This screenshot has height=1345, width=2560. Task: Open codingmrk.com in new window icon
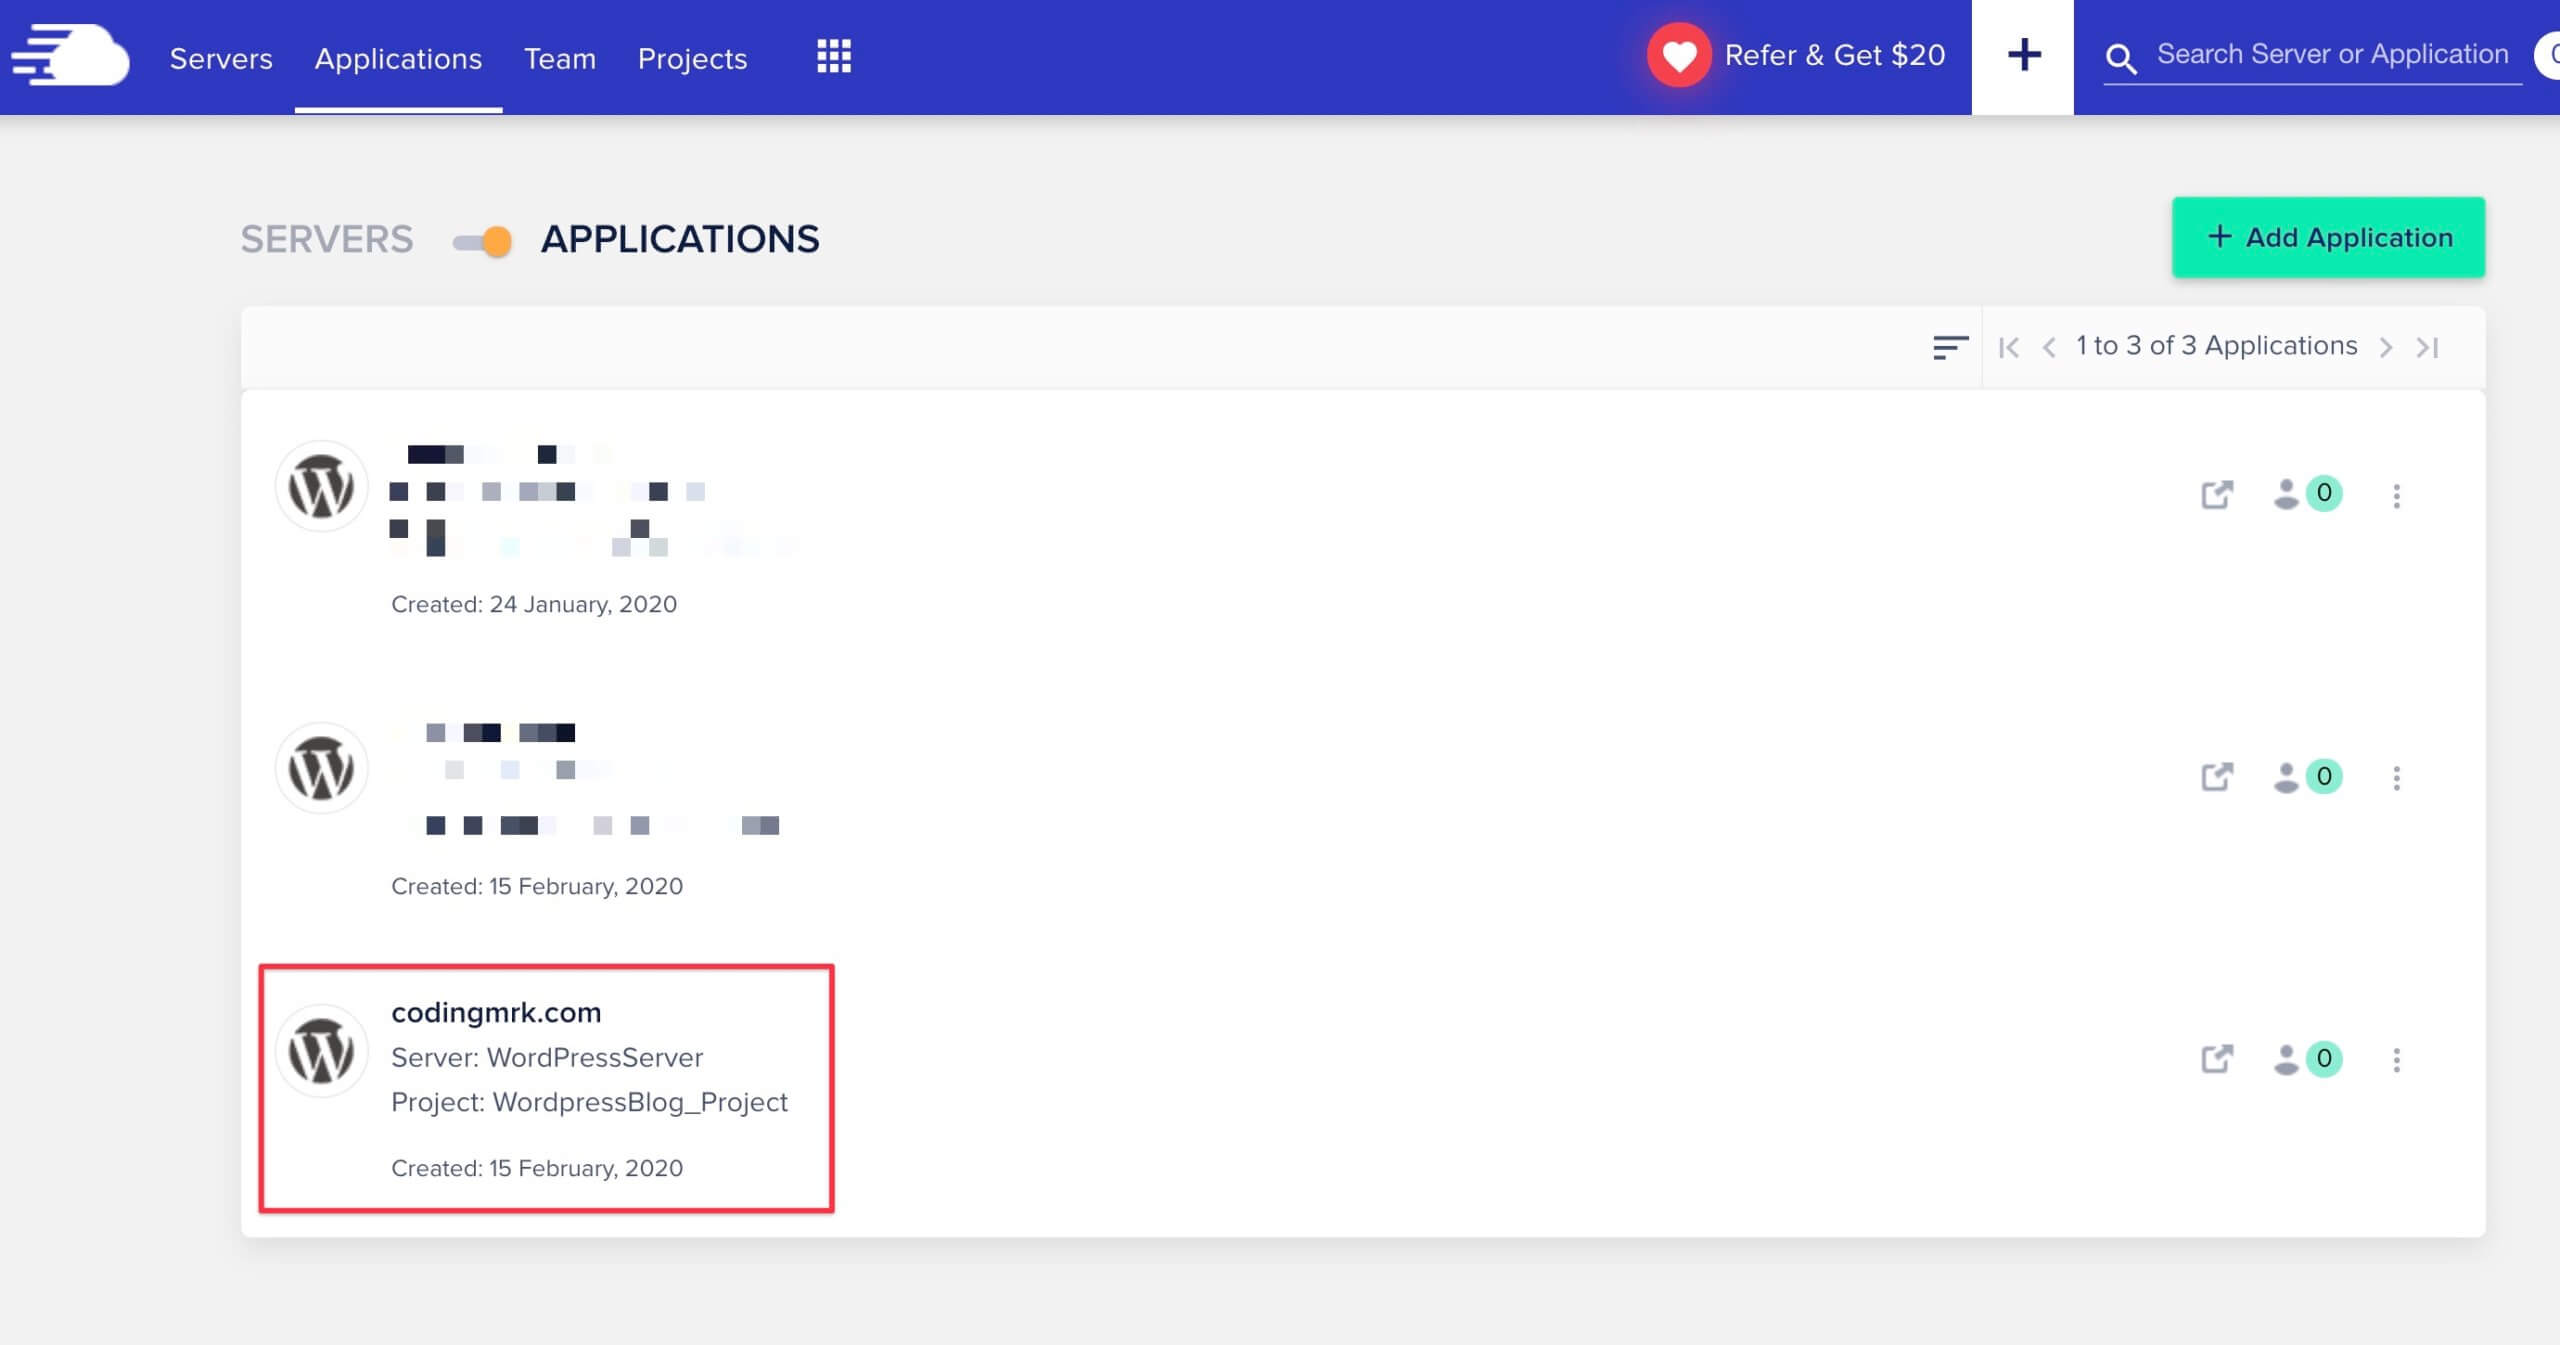(2217, 1058)
